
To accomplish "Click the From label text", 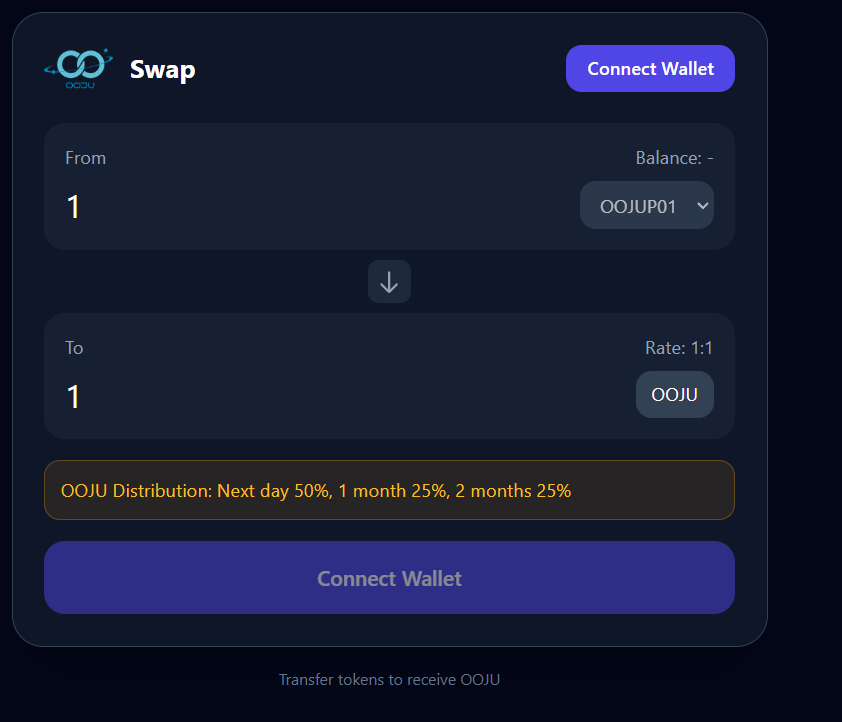I will 85,158.
